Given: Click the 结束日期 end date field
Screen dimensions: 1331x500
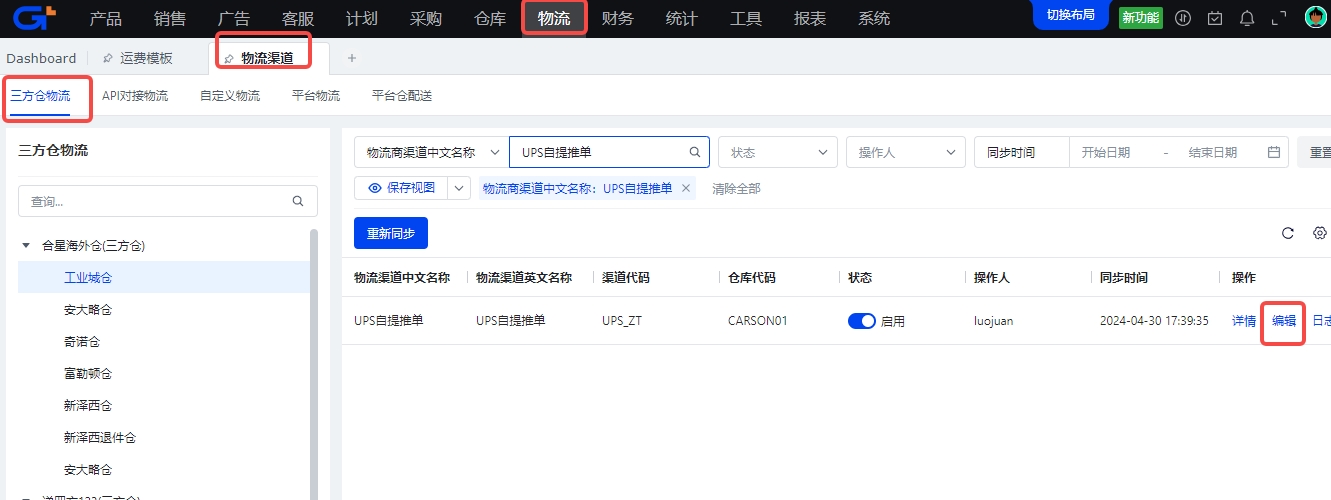Looking at the screenshot, I should click(x=1213, y=152).
